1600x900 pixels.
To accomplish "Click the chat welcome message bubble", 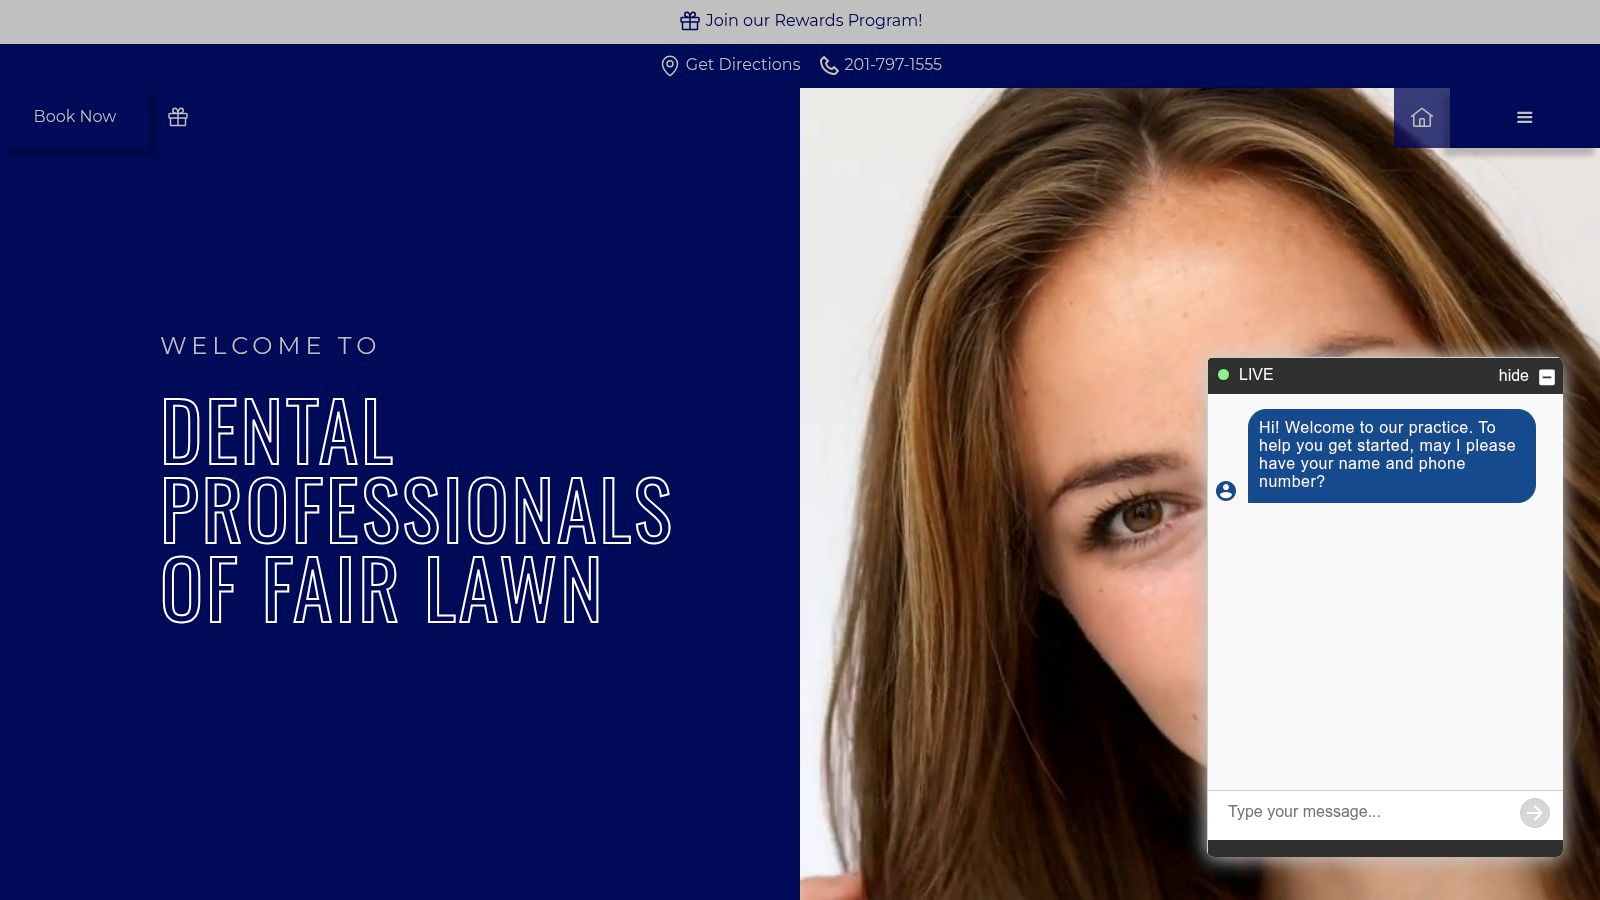I will pyautogui.click(x=1391, y=455).
